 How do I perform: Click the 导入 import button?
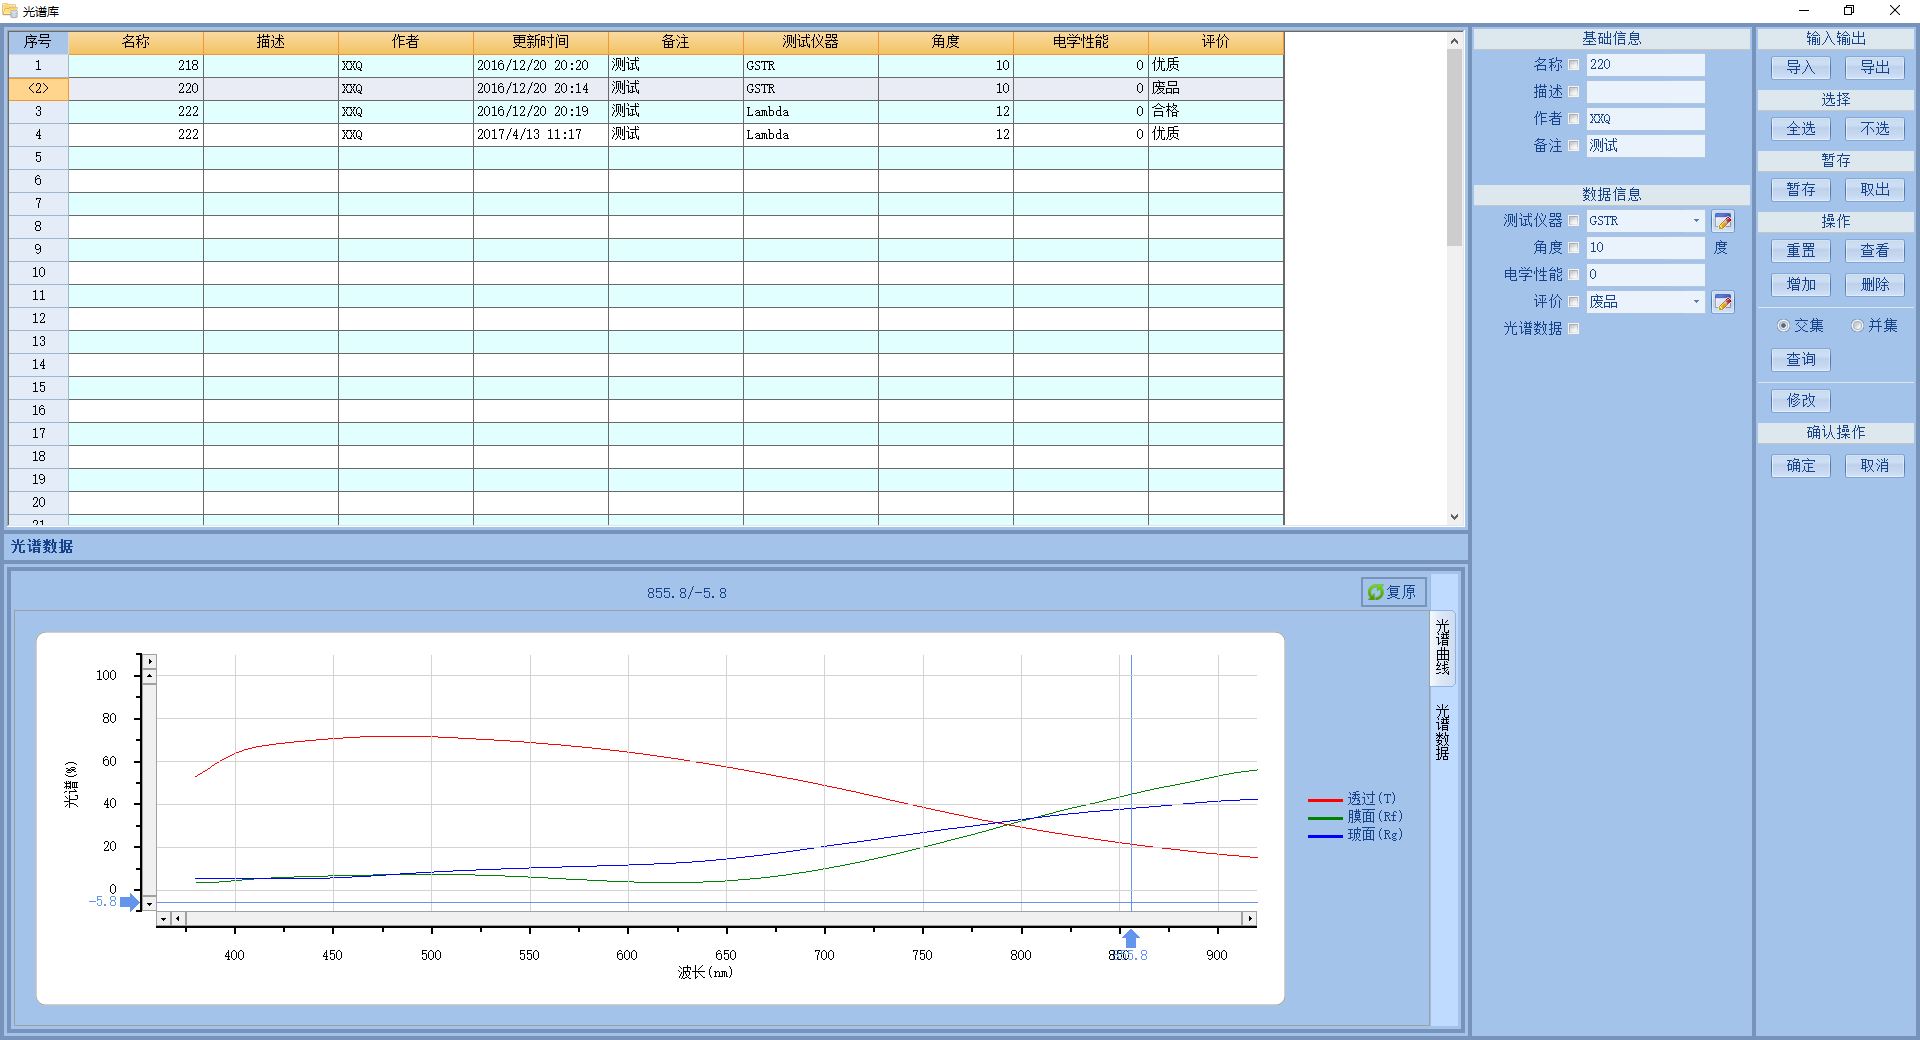click(x=1801, y=68)
